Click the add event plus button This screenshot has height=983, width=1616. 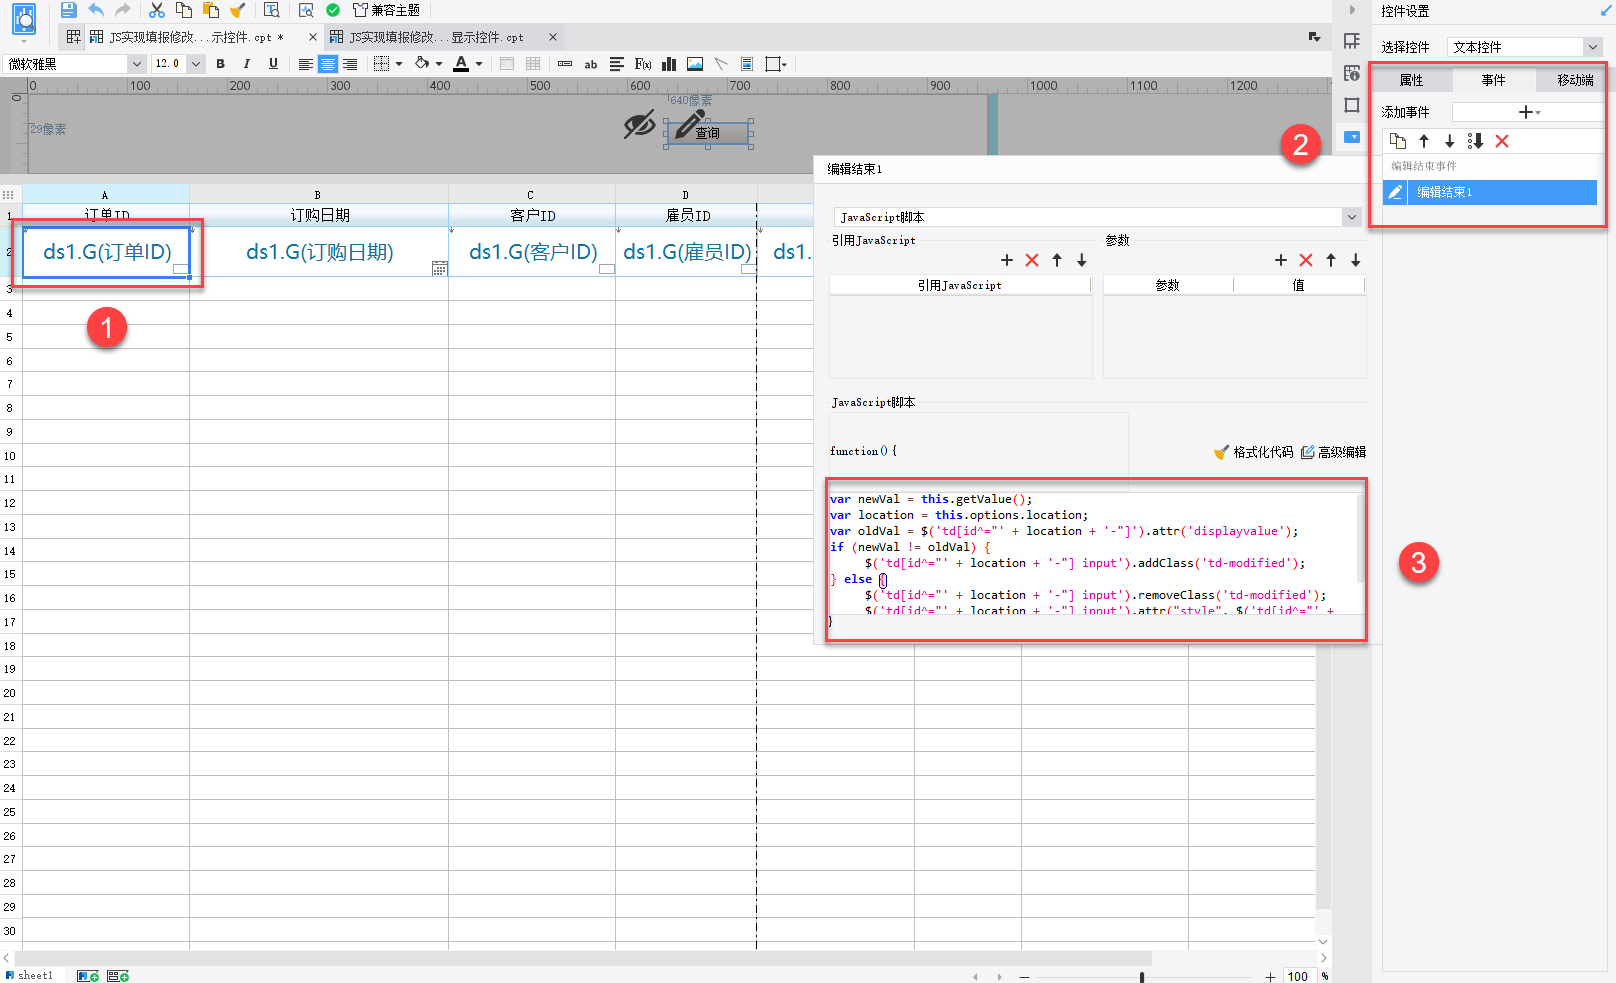pyautogui.click(x=1528, y=112)
